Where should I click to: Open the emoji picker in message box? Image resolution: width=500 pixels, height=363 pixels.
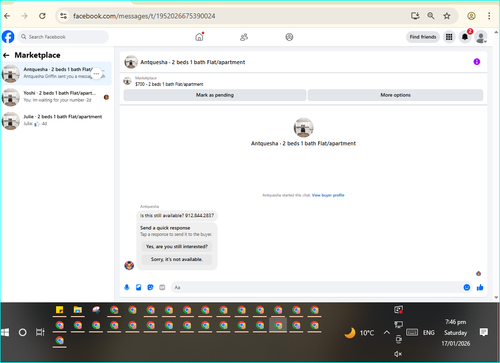(467, 287)
